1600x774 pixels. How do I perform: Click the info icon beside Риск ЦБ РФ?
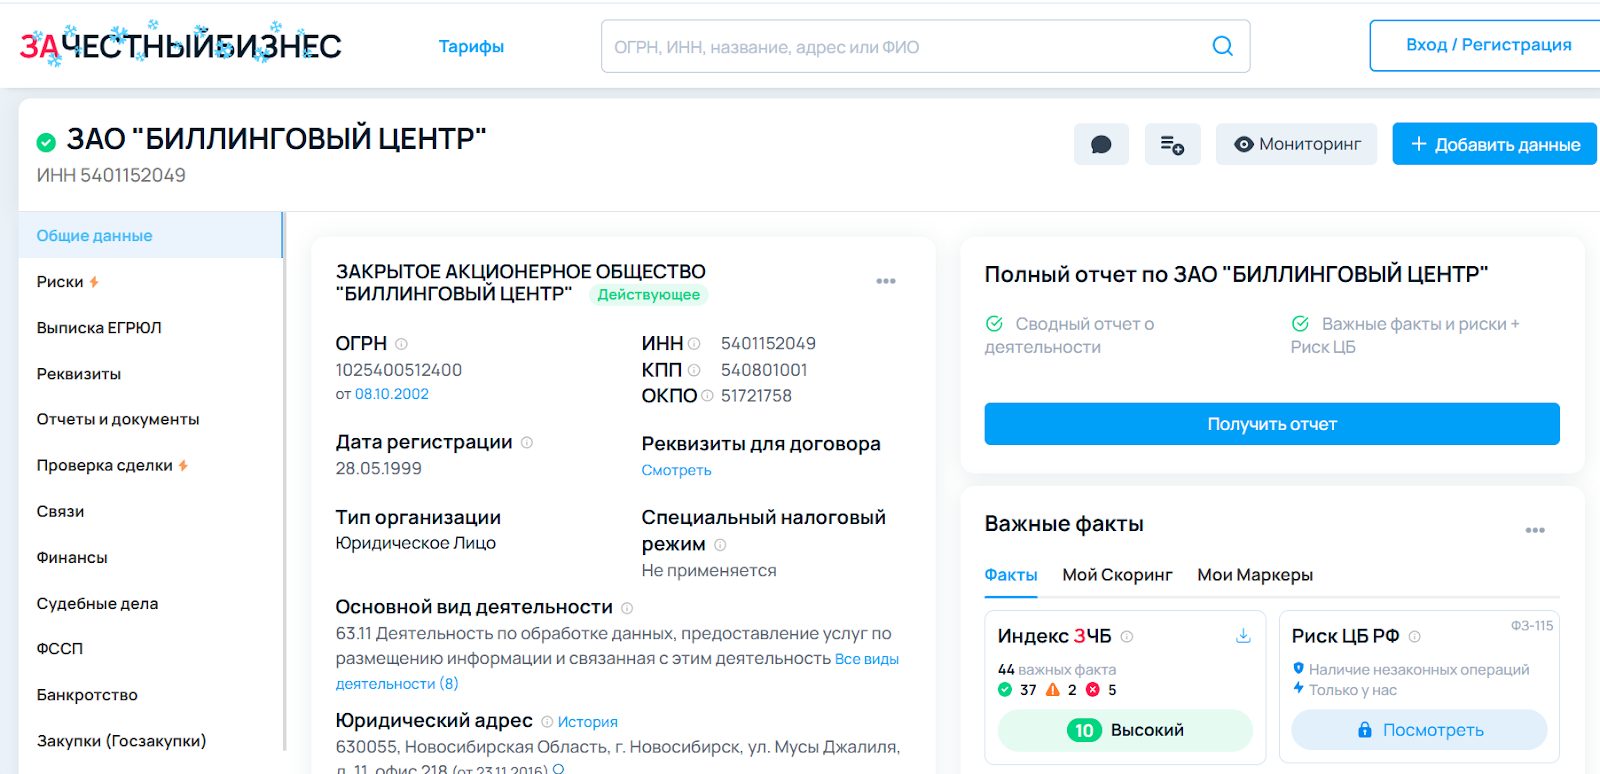click(1415, 637)
